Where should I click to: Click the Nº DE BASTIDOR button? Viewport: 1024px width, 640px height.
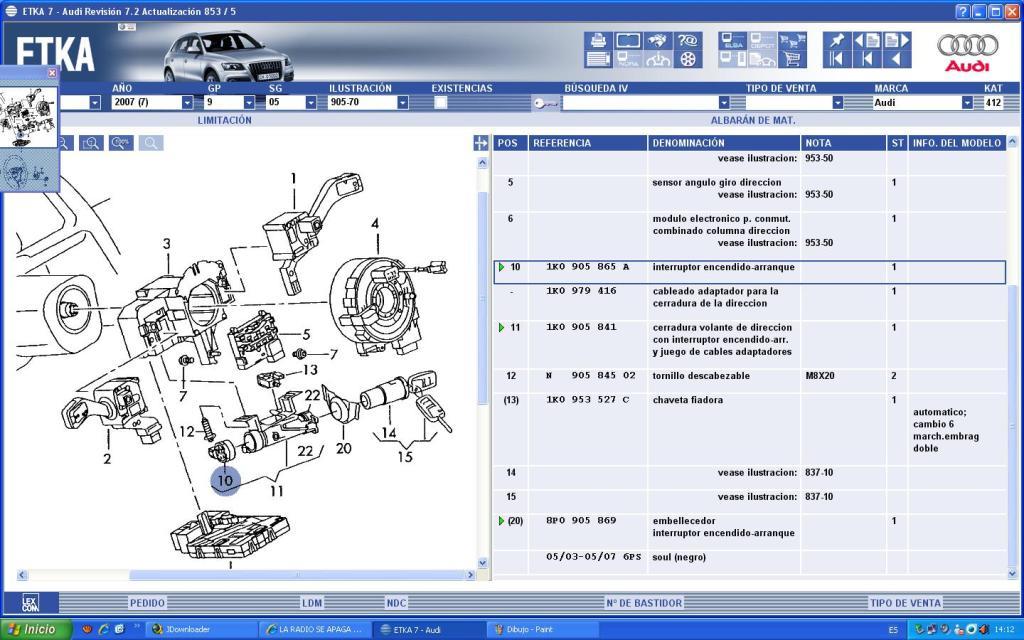pyautogui.click(x=644, y=603)
